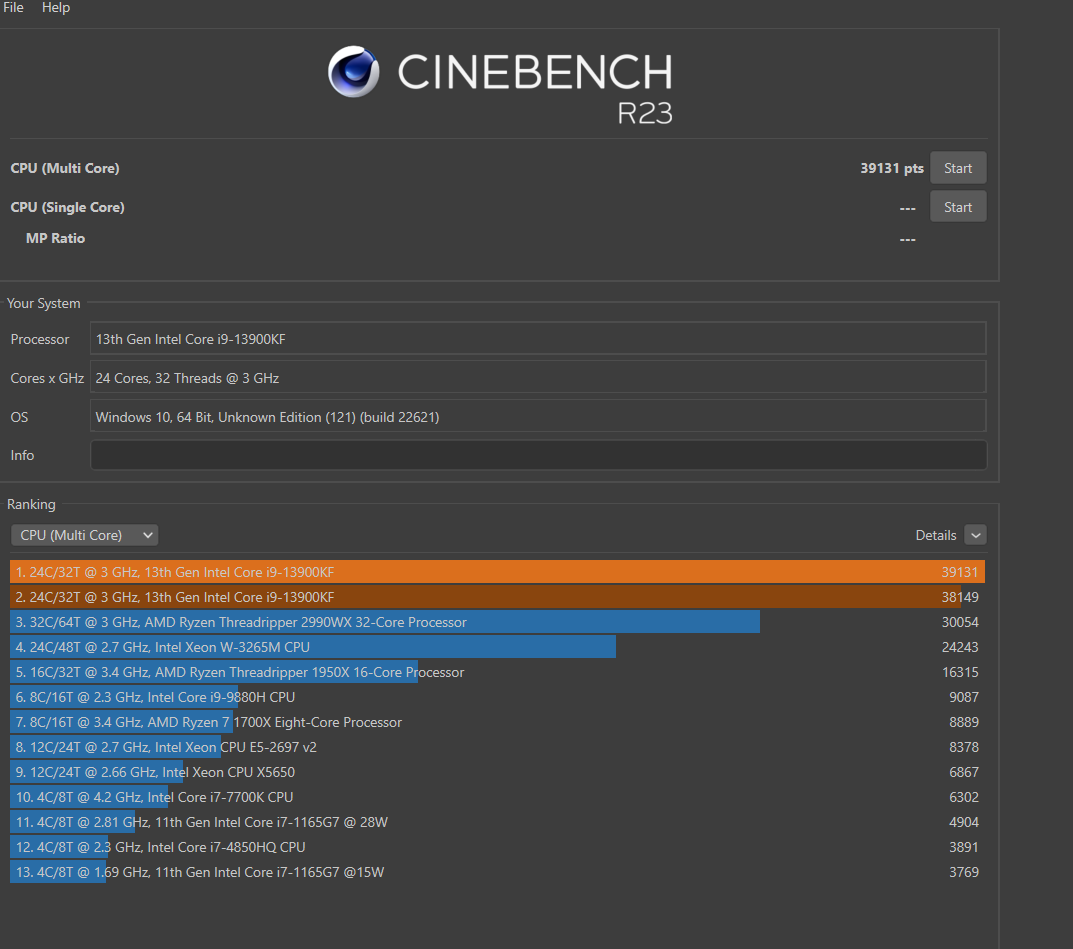Click the 39131 pts multi core score
This screenshot has height=949, width=1073.
(892, 168)
